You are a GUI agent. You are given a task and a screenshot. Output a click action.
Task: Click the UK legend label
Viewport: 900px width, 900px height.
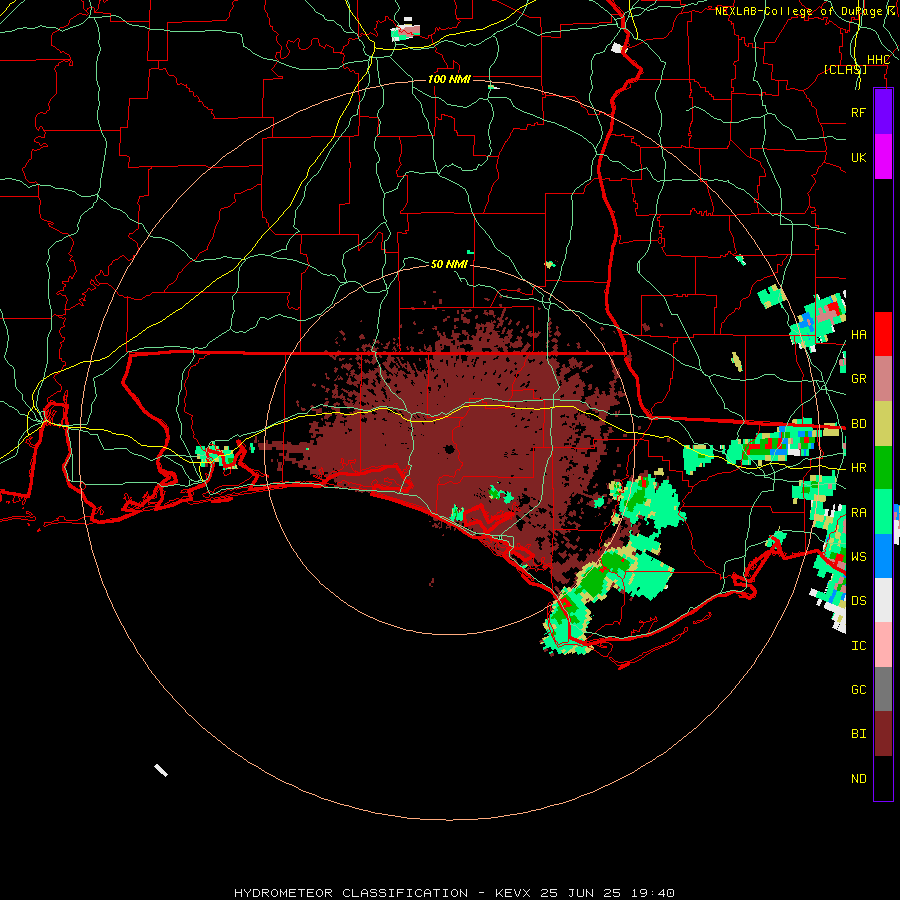pos(858,157)
